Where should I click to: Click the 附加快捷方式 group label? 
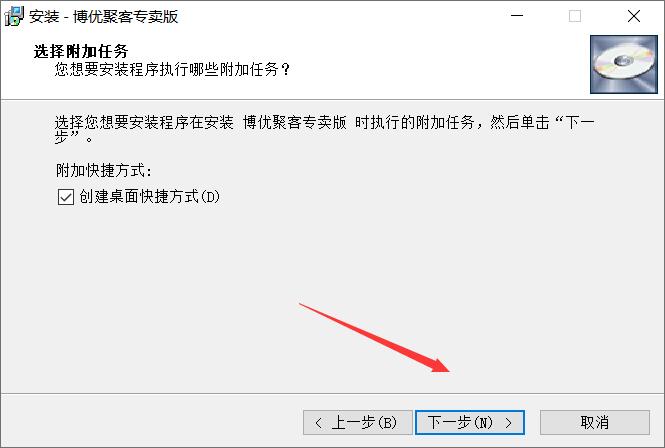(x=103, y=171)
